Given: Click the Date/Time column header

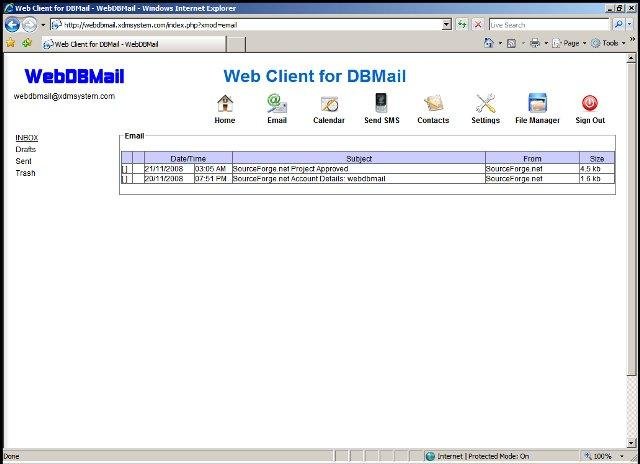Looking at the screenshot, I should tap(188, 158).
